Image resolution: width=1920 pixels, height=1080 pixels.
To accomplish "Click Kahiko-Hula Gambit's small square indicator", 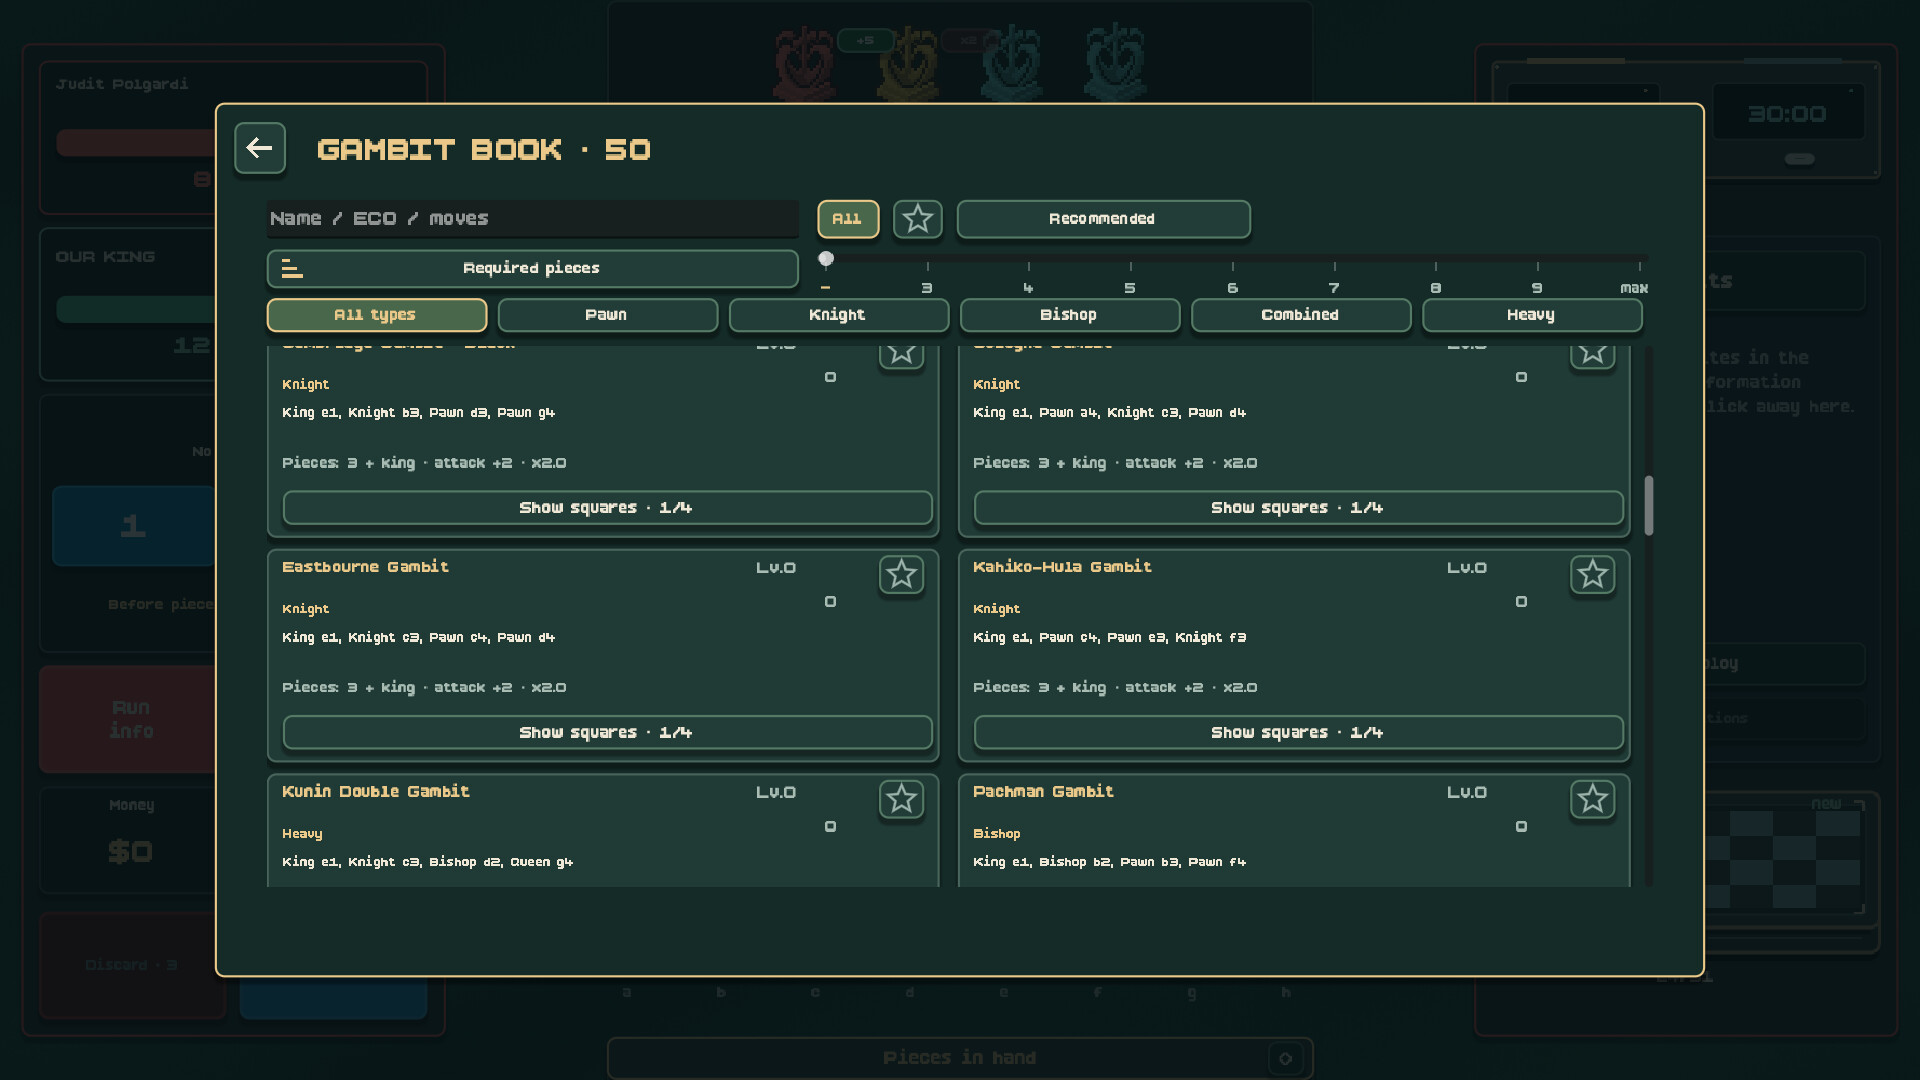I will (1521, 602).
